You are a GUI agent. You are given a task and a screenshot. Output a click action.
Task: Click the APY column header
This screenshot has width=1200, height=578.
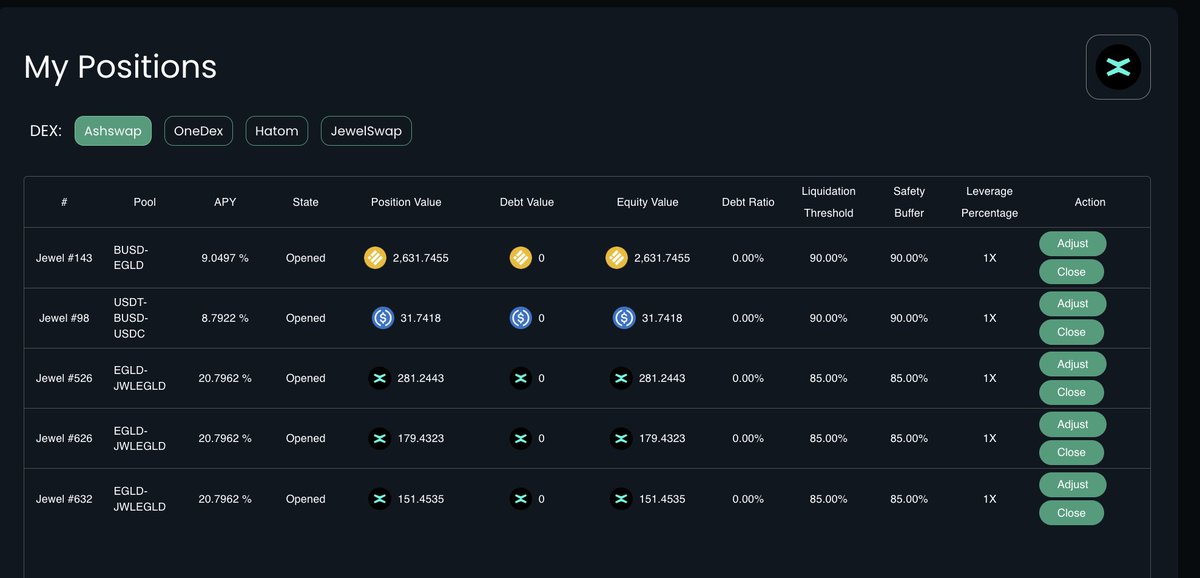tap(225, 202)
